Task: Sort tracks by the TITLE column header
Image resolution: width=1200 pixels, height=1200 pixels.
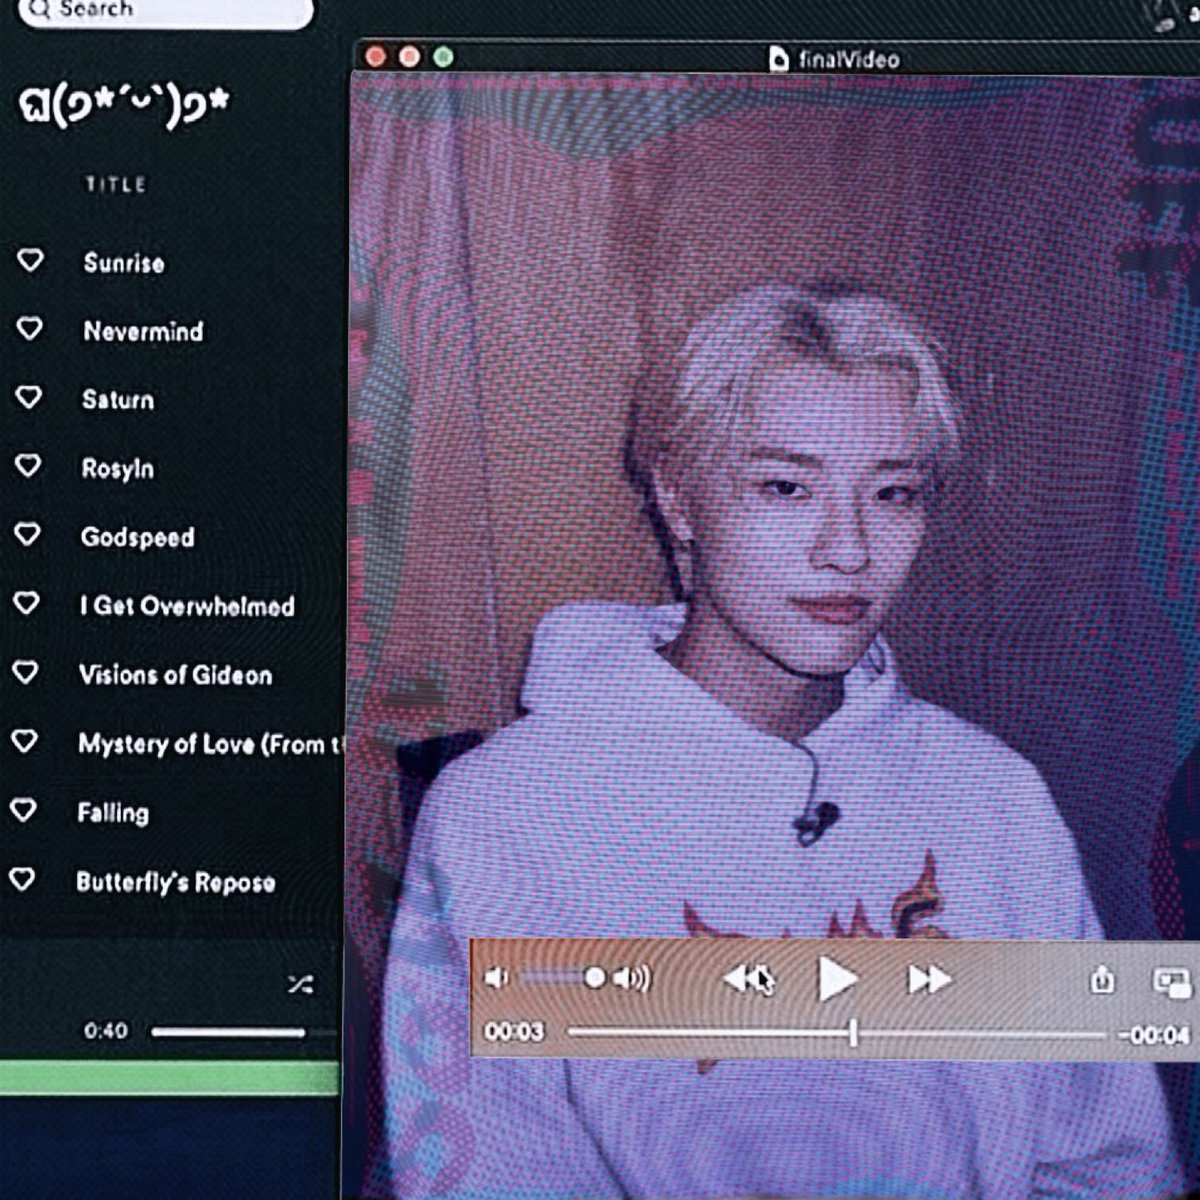Action: tap(115, 184)
